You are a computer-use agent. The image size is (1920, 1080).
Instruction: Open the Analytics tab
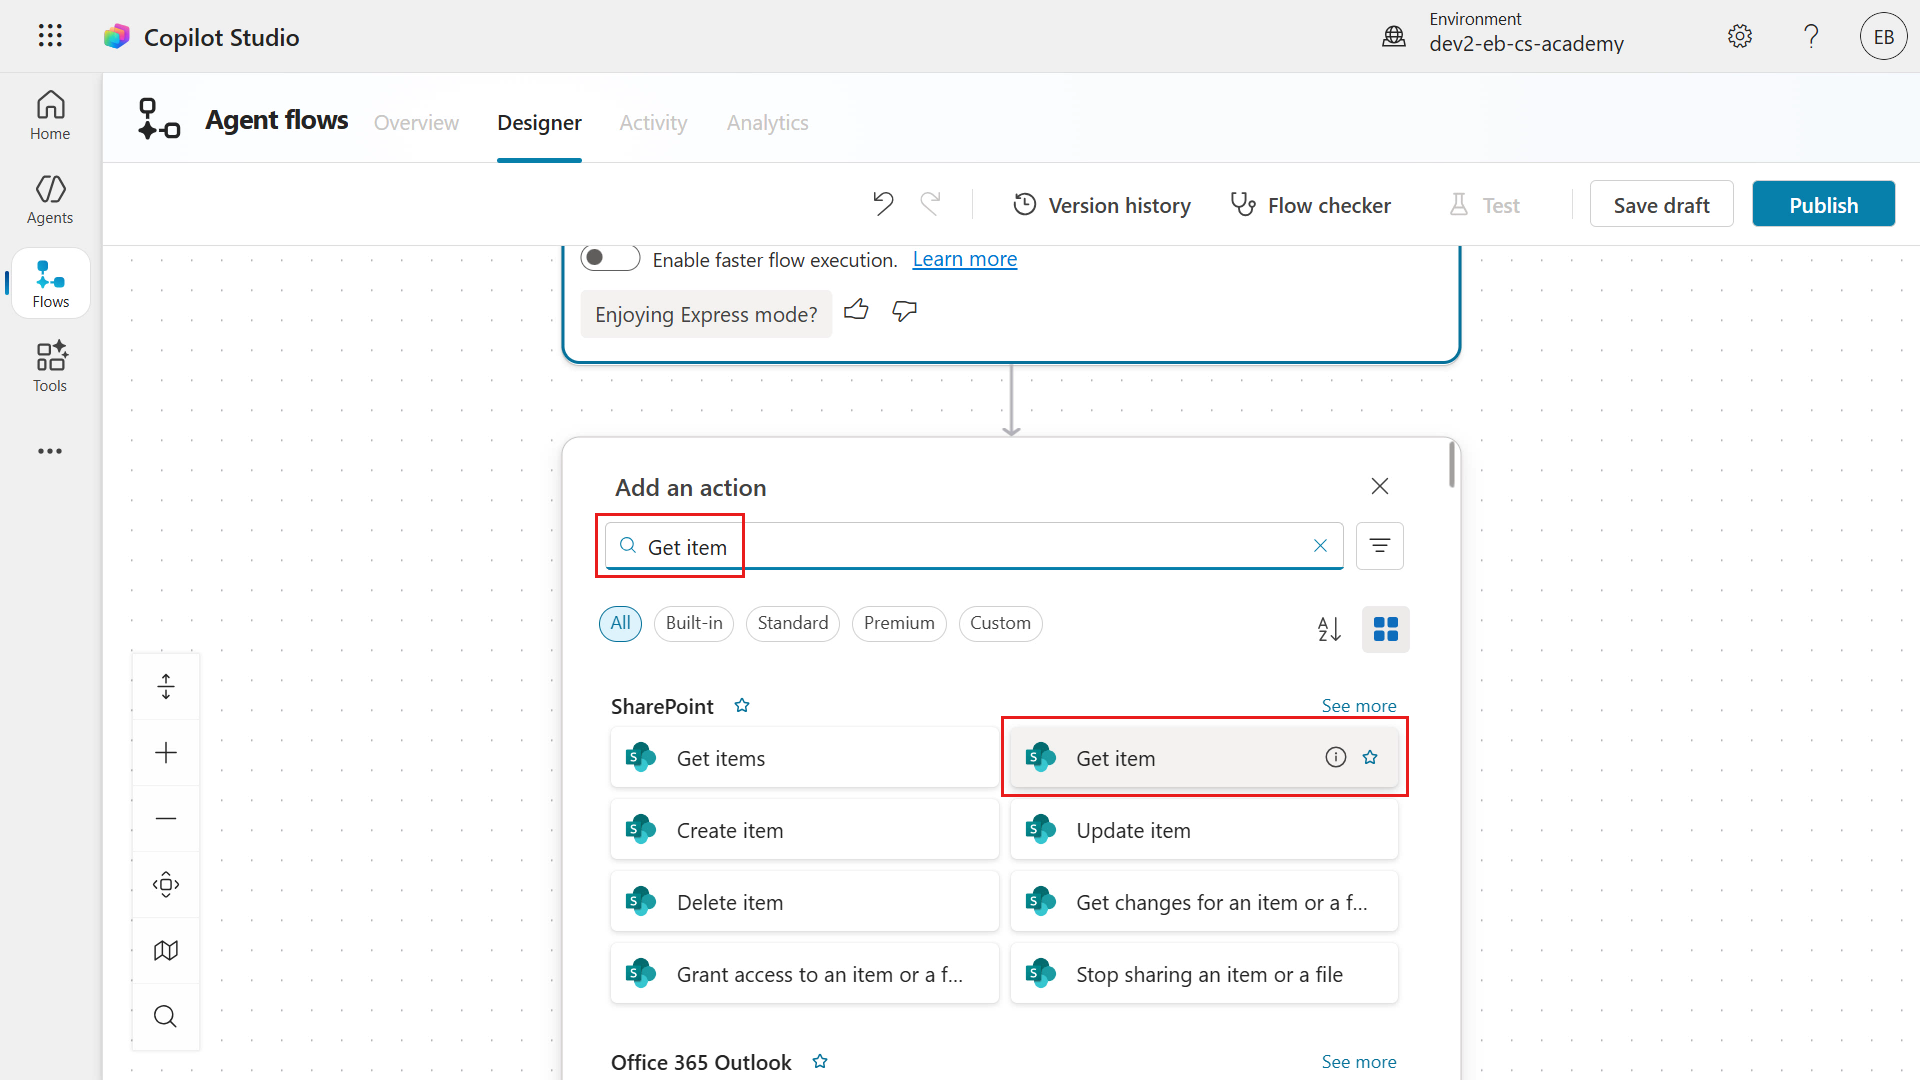tap(767, 123)
